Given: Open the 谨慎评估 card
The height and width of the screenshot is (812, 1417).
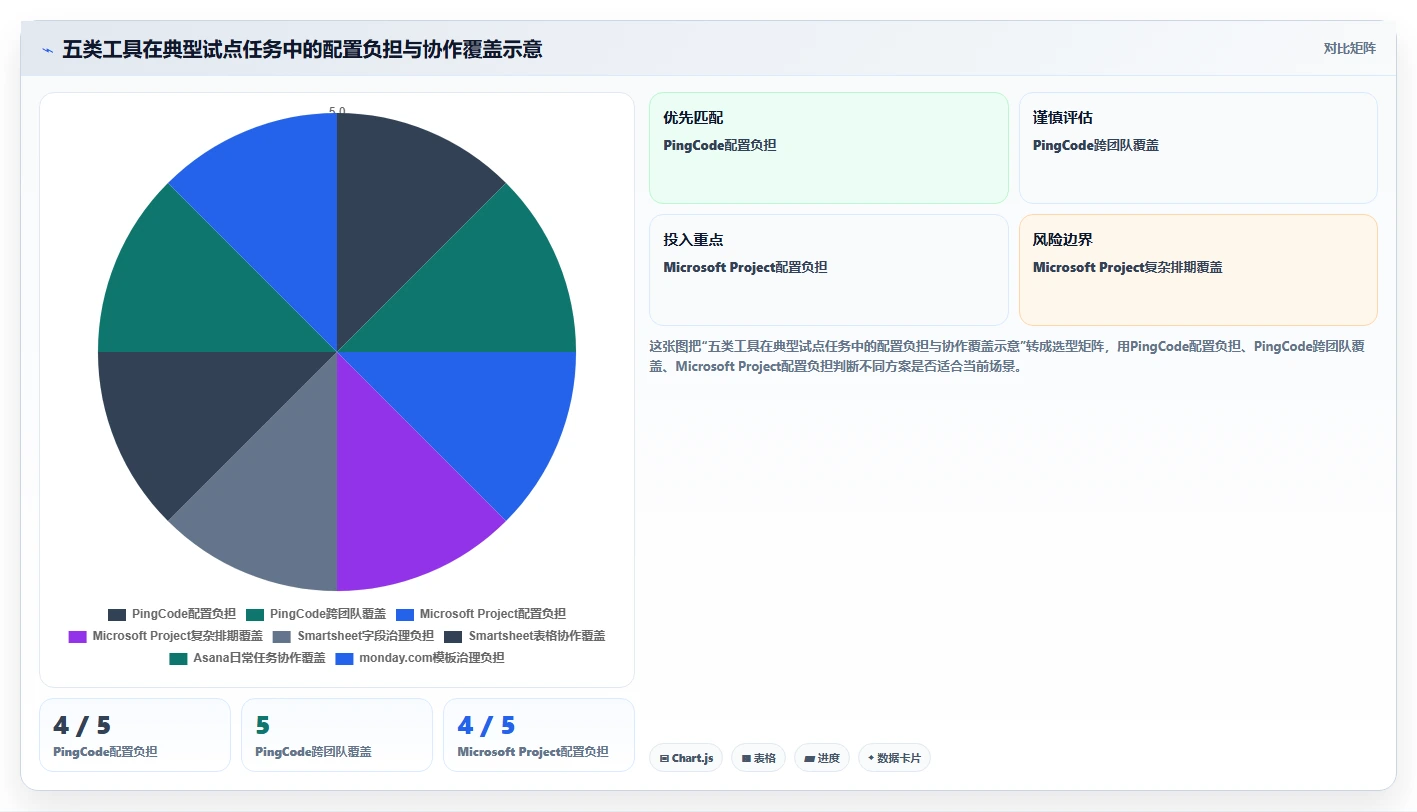Looking at the screenshot, I should pos(1198,148).
